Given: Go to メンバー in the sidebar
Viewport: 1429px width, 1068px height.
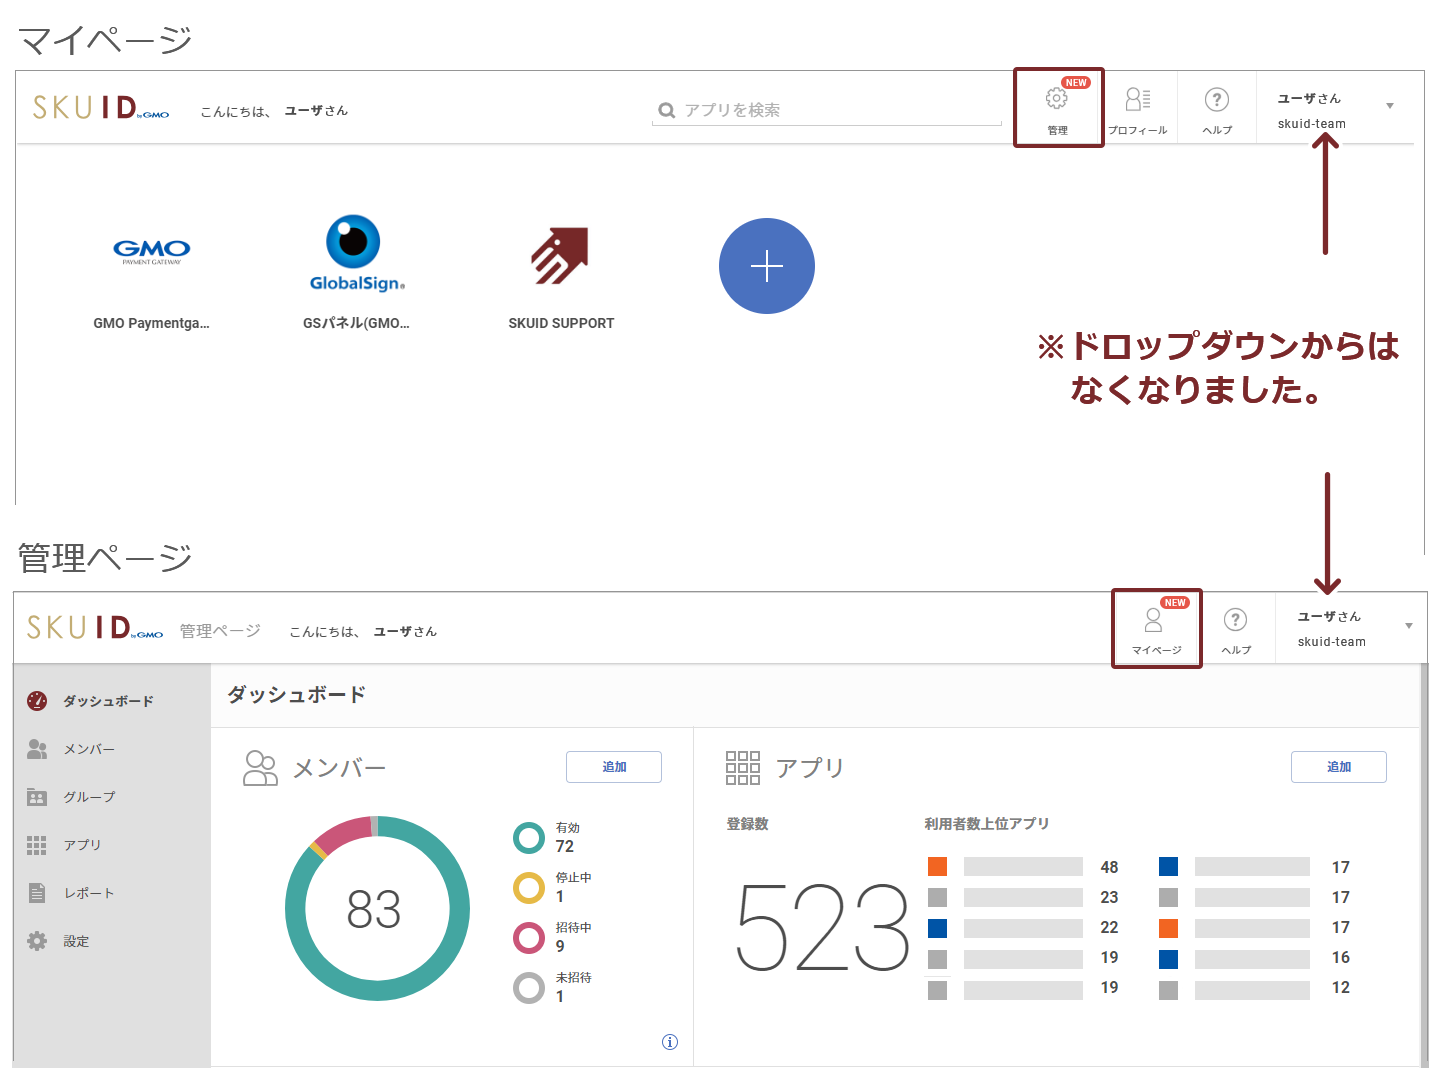Looking at the screenshot, I should (x=89, y=749).
